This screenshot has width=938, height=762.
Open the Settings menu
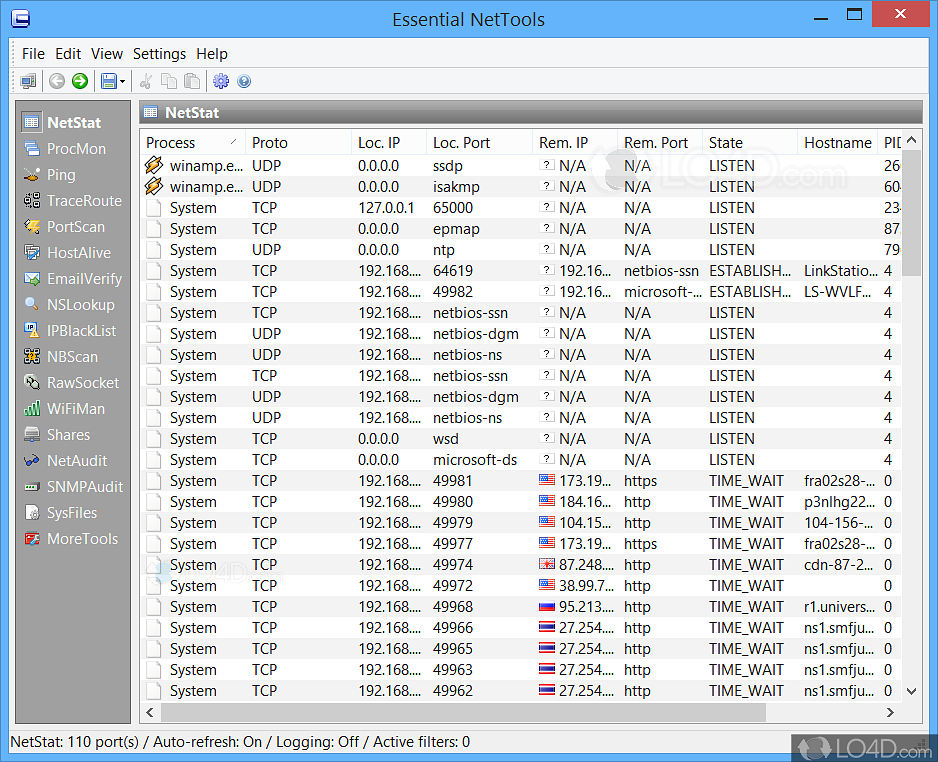tap(160, 54)
